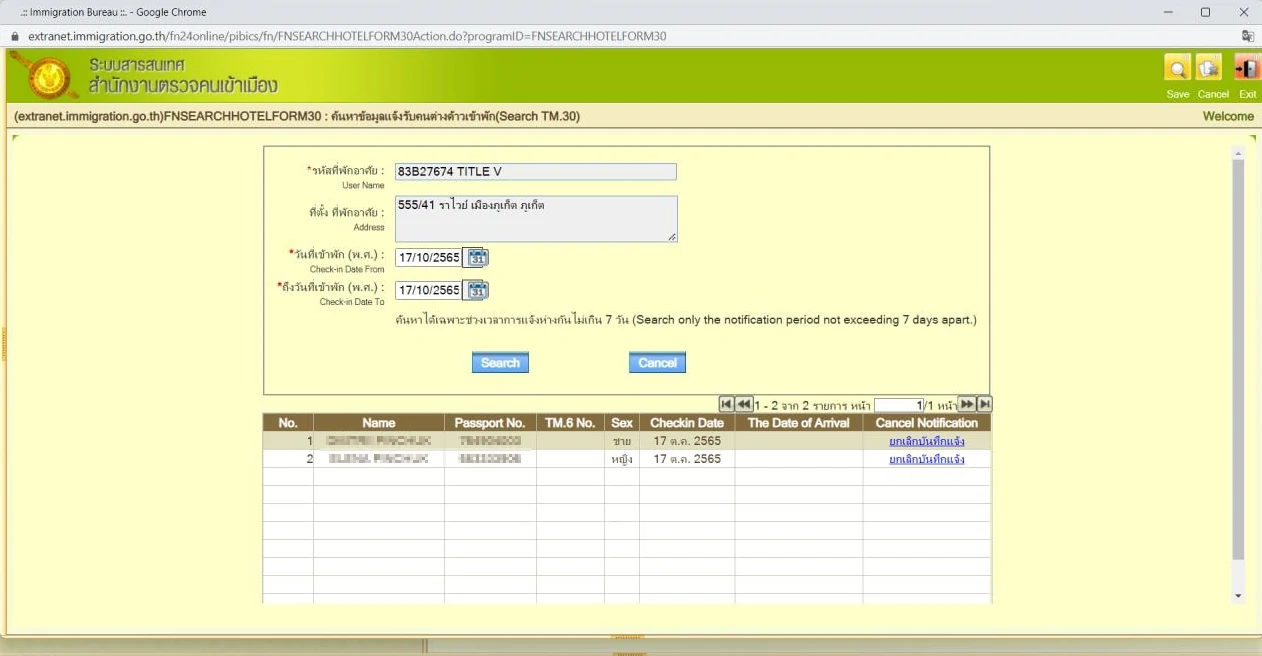
Task: Click check-in date cell in row 1
Action: 687,441
